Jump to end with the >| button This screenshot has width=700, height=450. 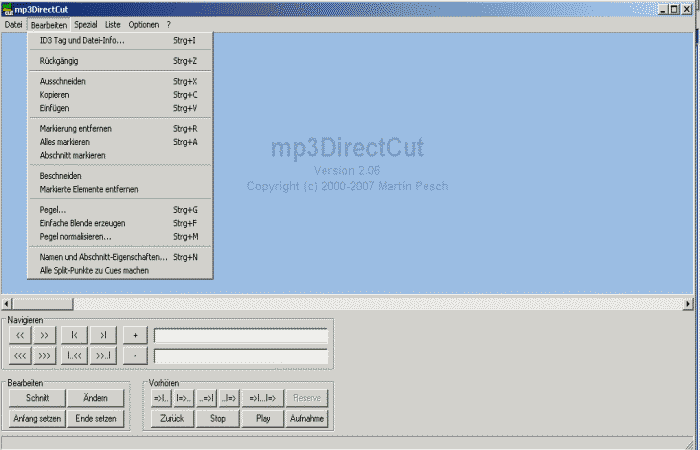[104, 335]
